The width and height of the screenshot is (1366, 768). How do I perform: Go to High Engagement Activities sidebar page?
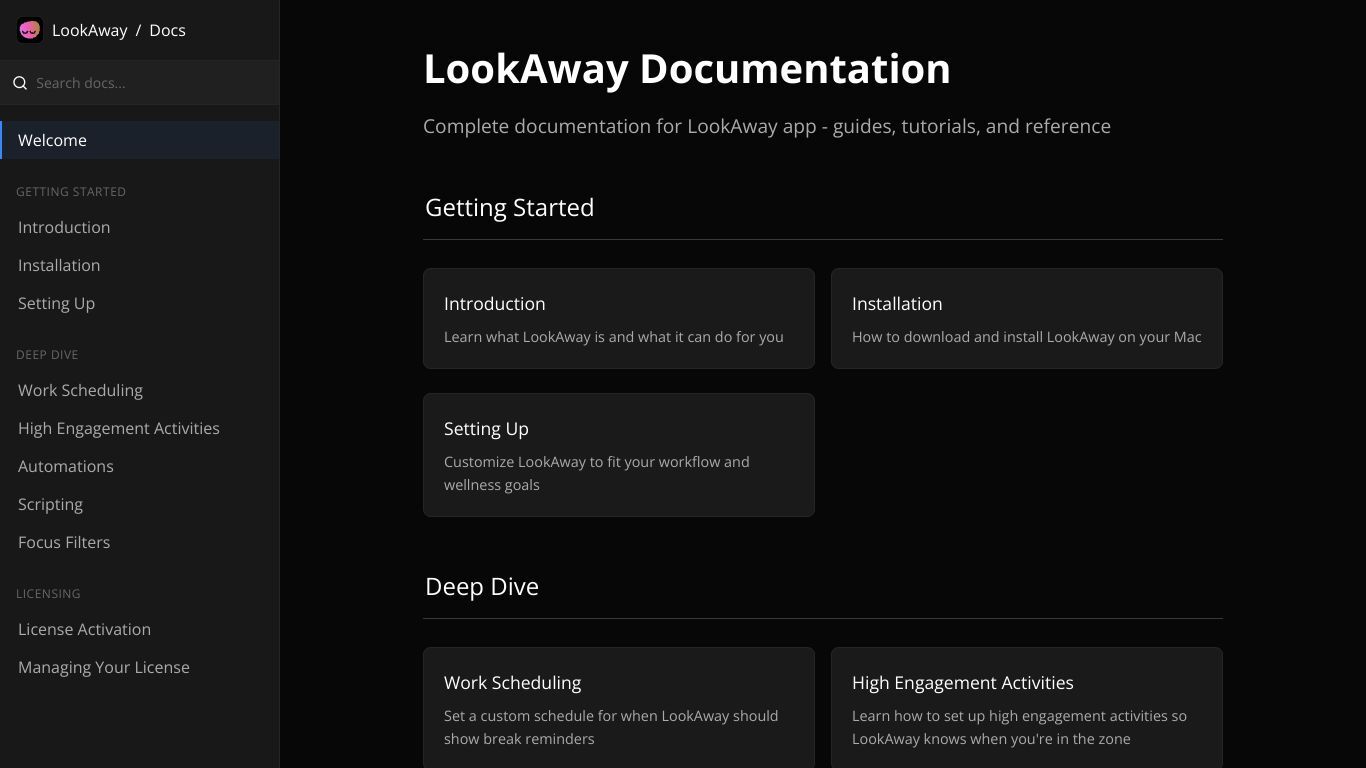coord(140,428)
